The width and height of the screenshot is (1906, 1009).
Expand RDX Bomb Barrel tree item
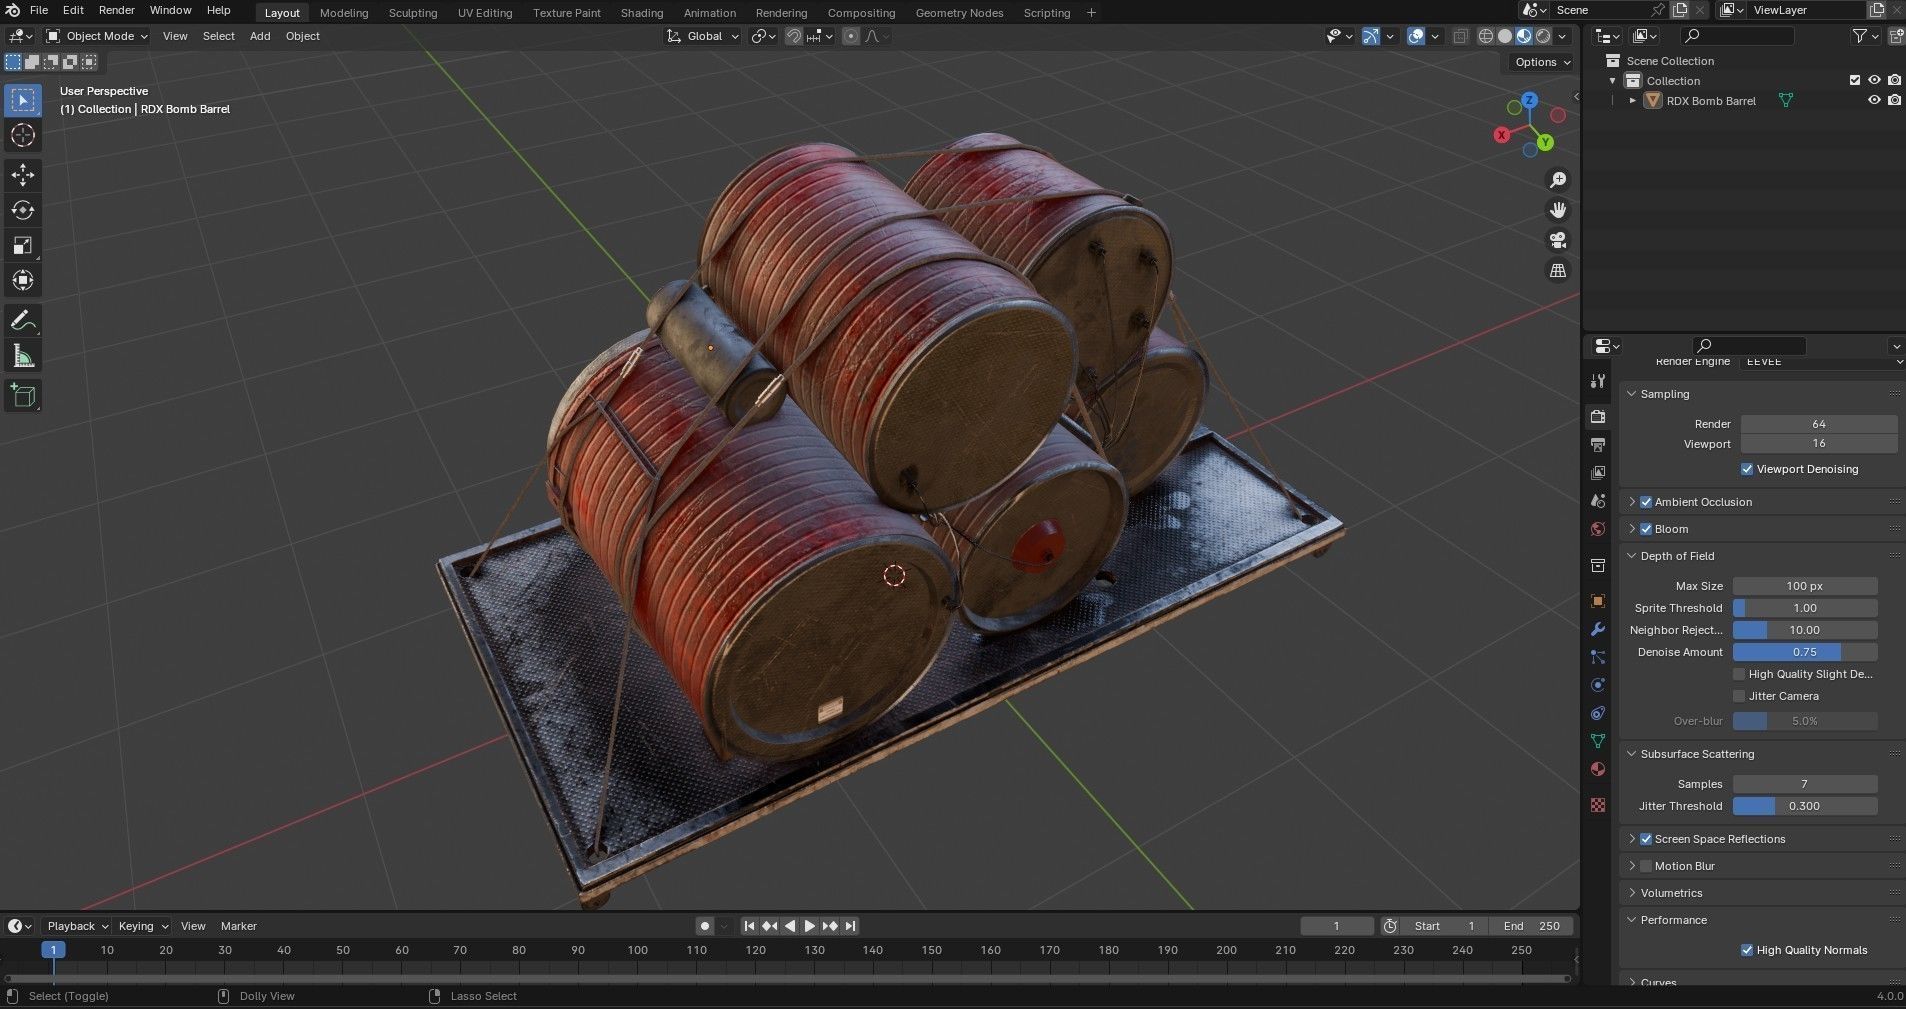1633,101
